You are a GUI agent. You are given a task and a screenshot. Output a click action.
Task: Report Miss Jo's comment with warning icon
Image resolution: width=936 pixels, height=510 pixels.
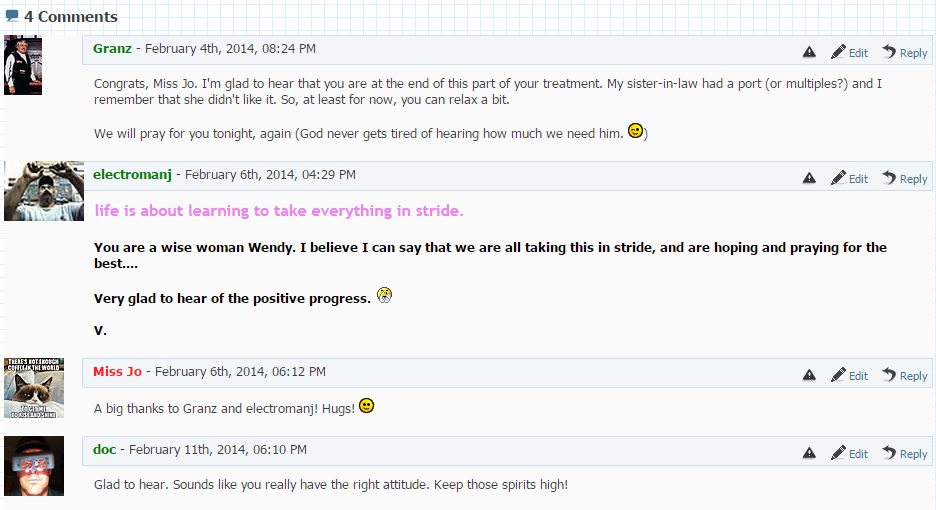click(809, 375)
